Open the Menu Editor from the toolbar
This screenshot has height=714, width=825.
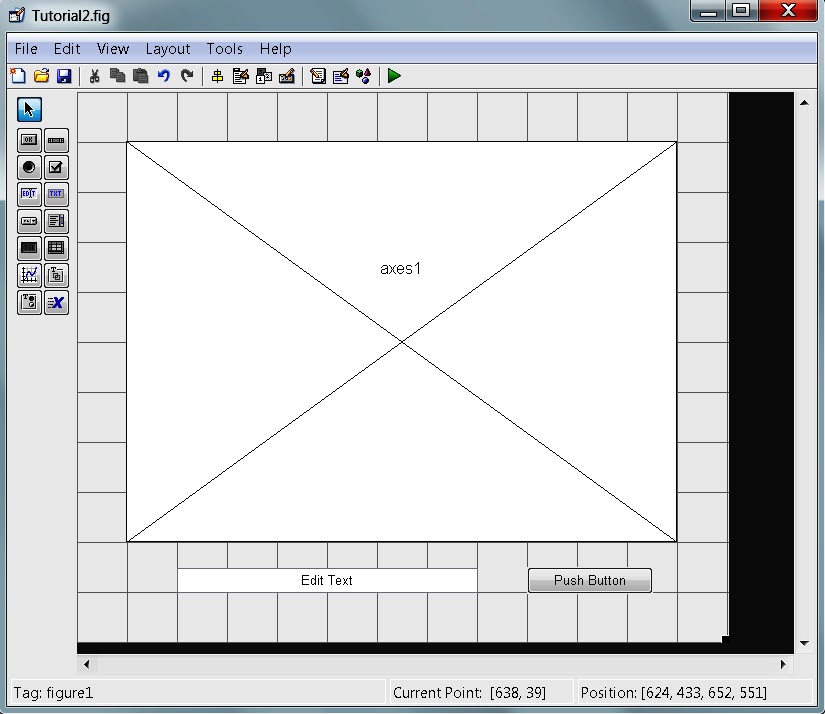240,75
